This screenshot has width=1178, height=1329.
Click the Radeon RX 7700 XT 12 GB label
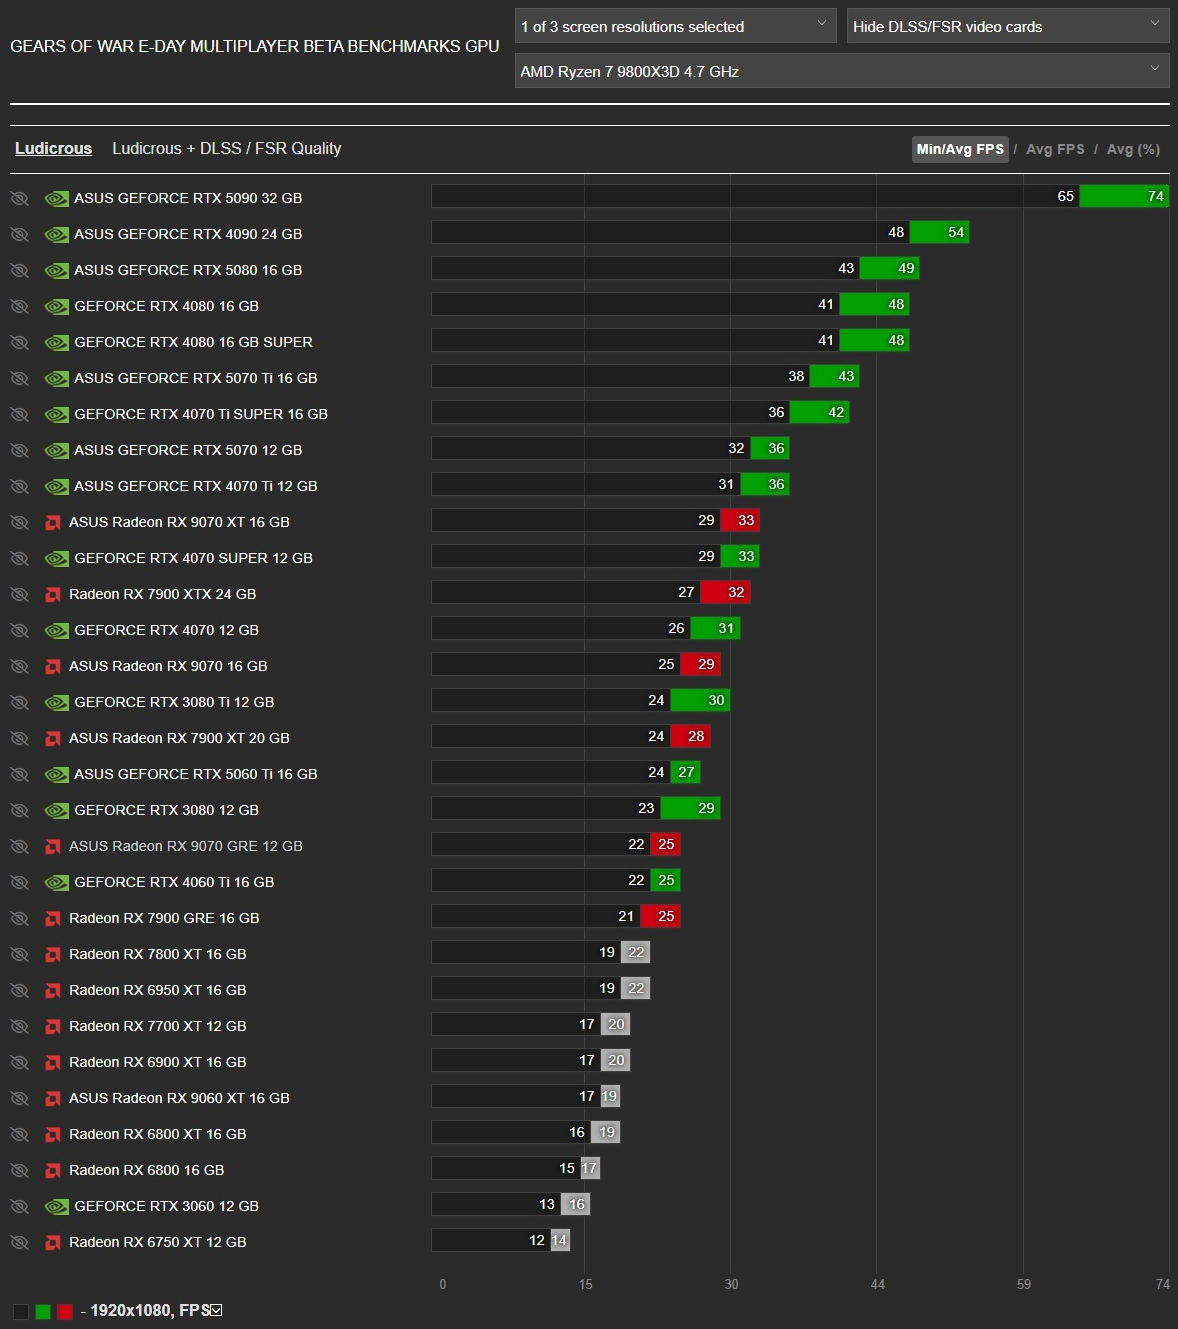point(157,1026)
